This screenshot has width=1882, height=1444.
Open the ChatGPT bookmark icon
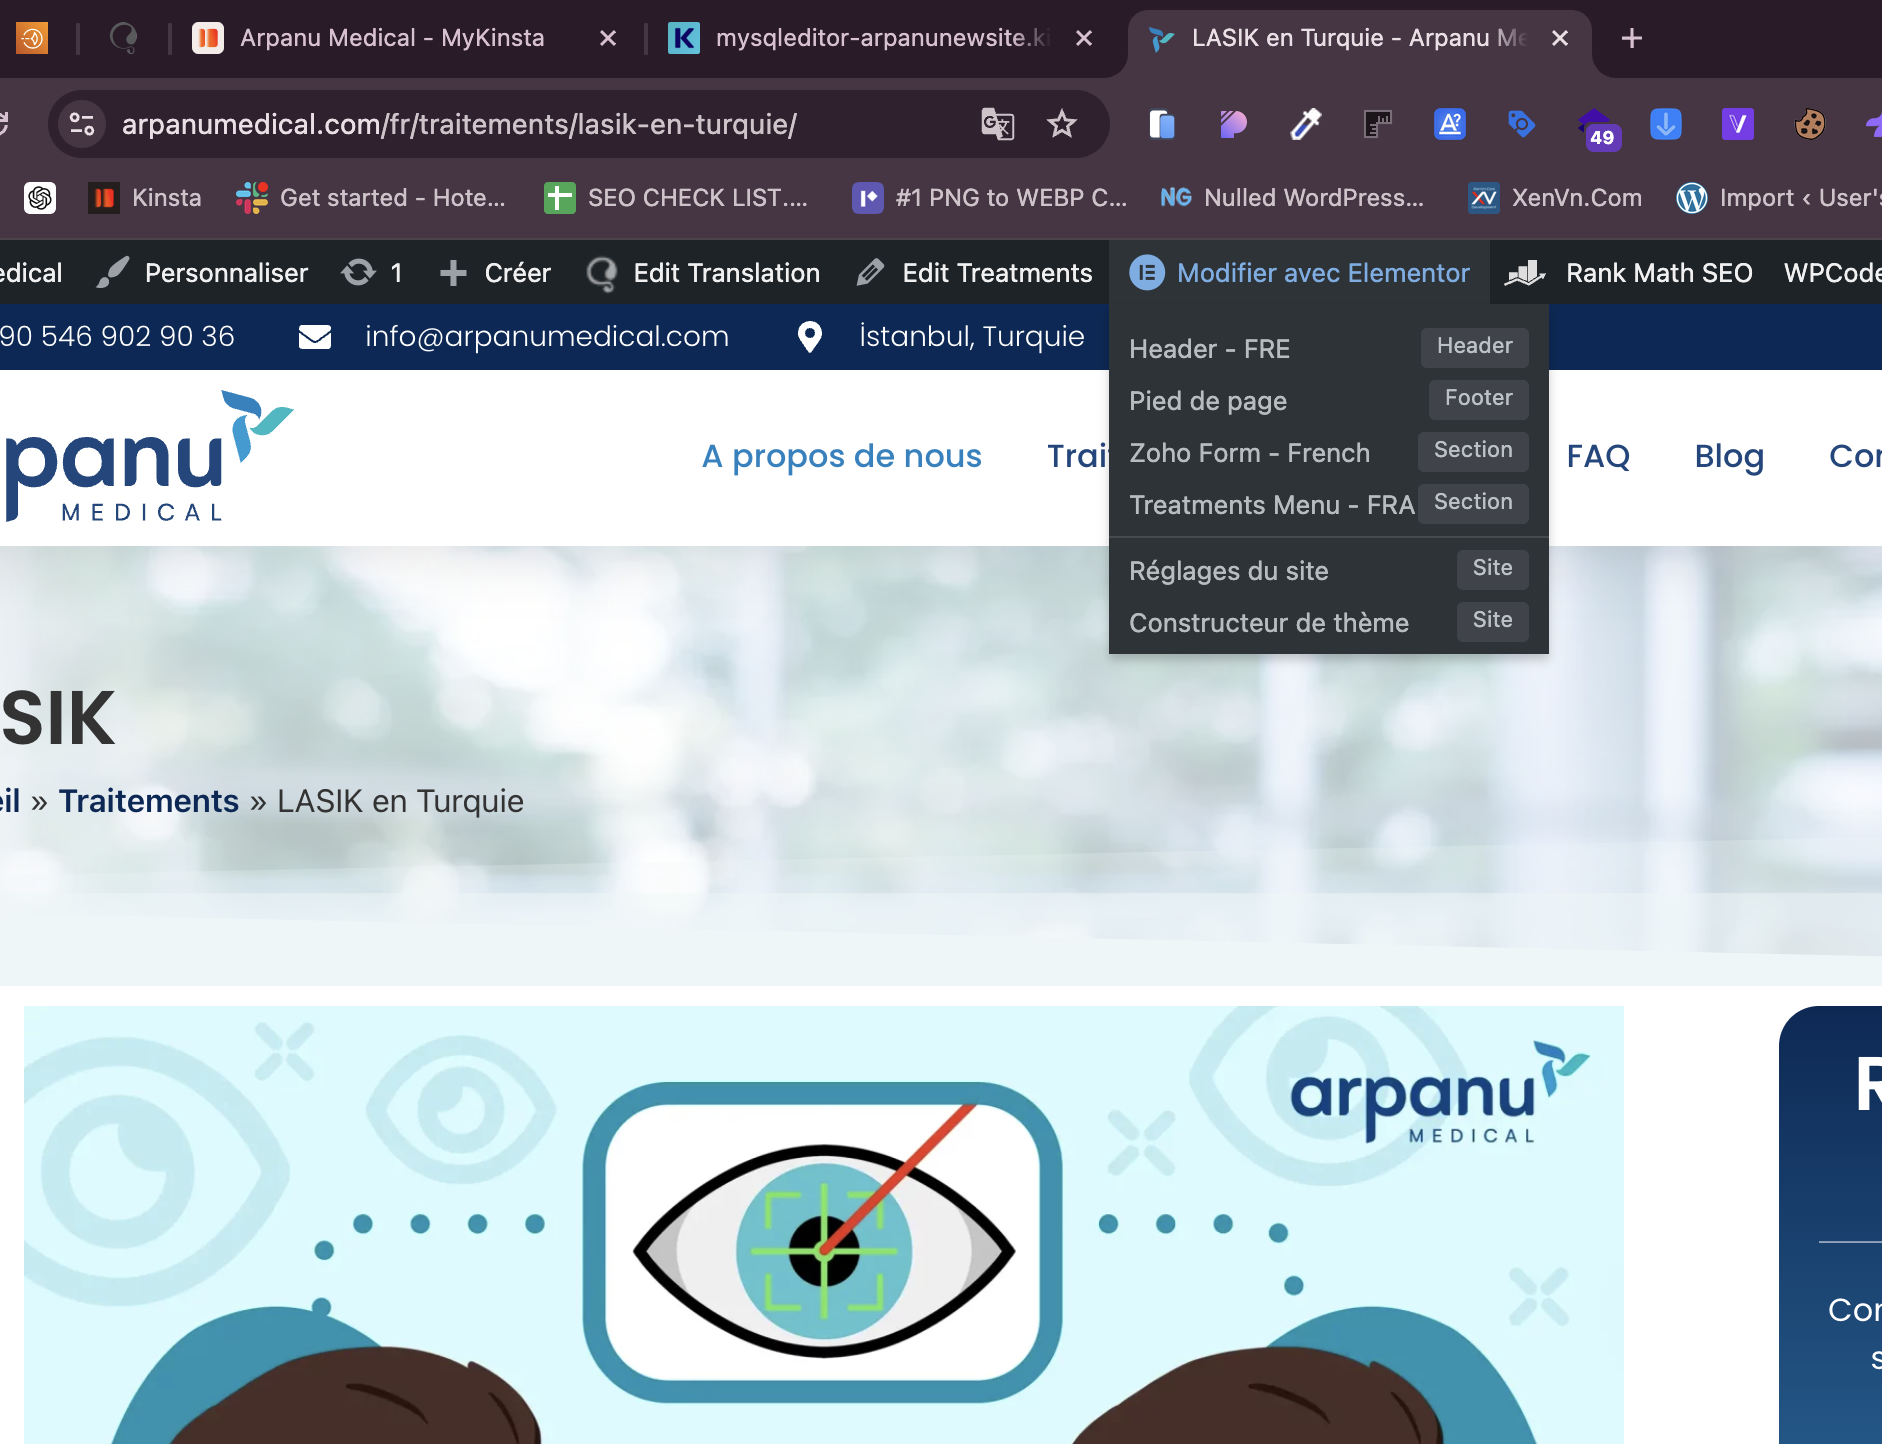40,198
